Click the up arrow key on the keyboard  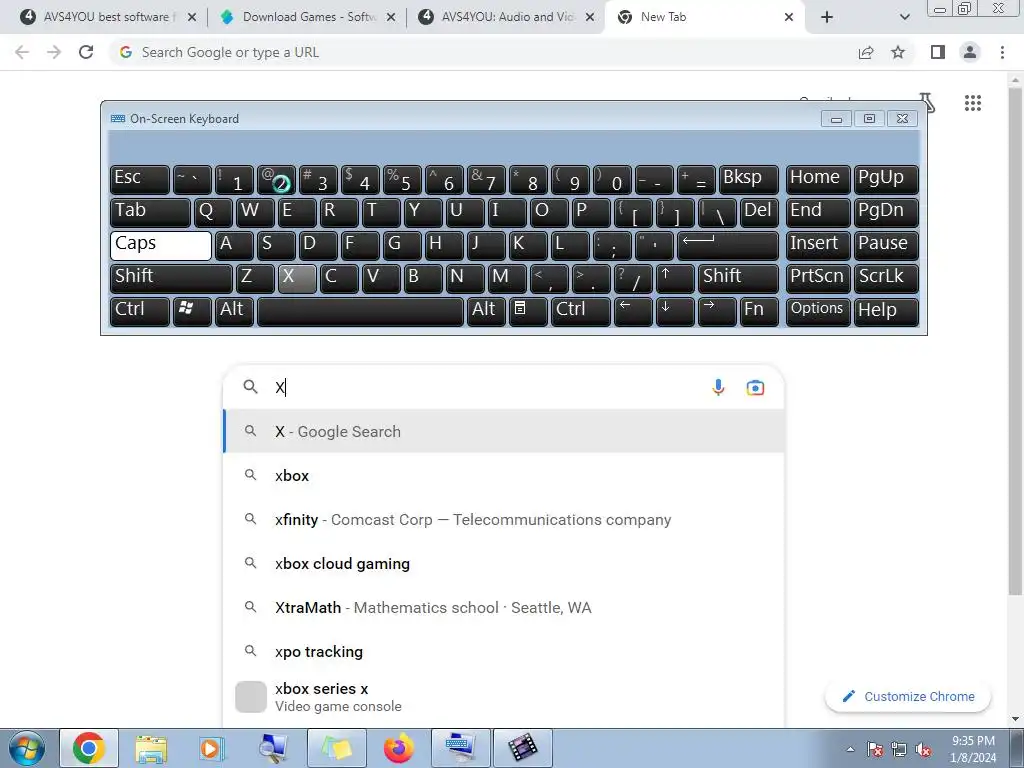(x=675, y=278)
